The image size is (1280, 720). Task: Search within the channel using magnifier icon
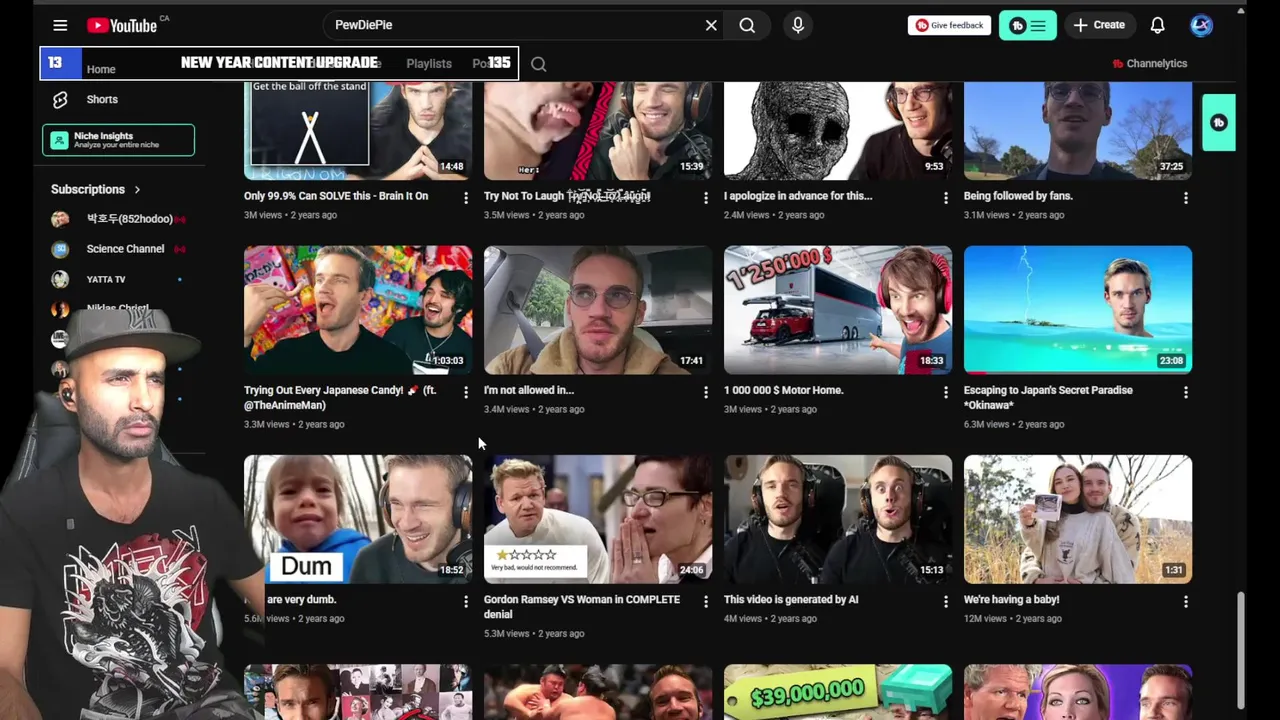point(538,65)
